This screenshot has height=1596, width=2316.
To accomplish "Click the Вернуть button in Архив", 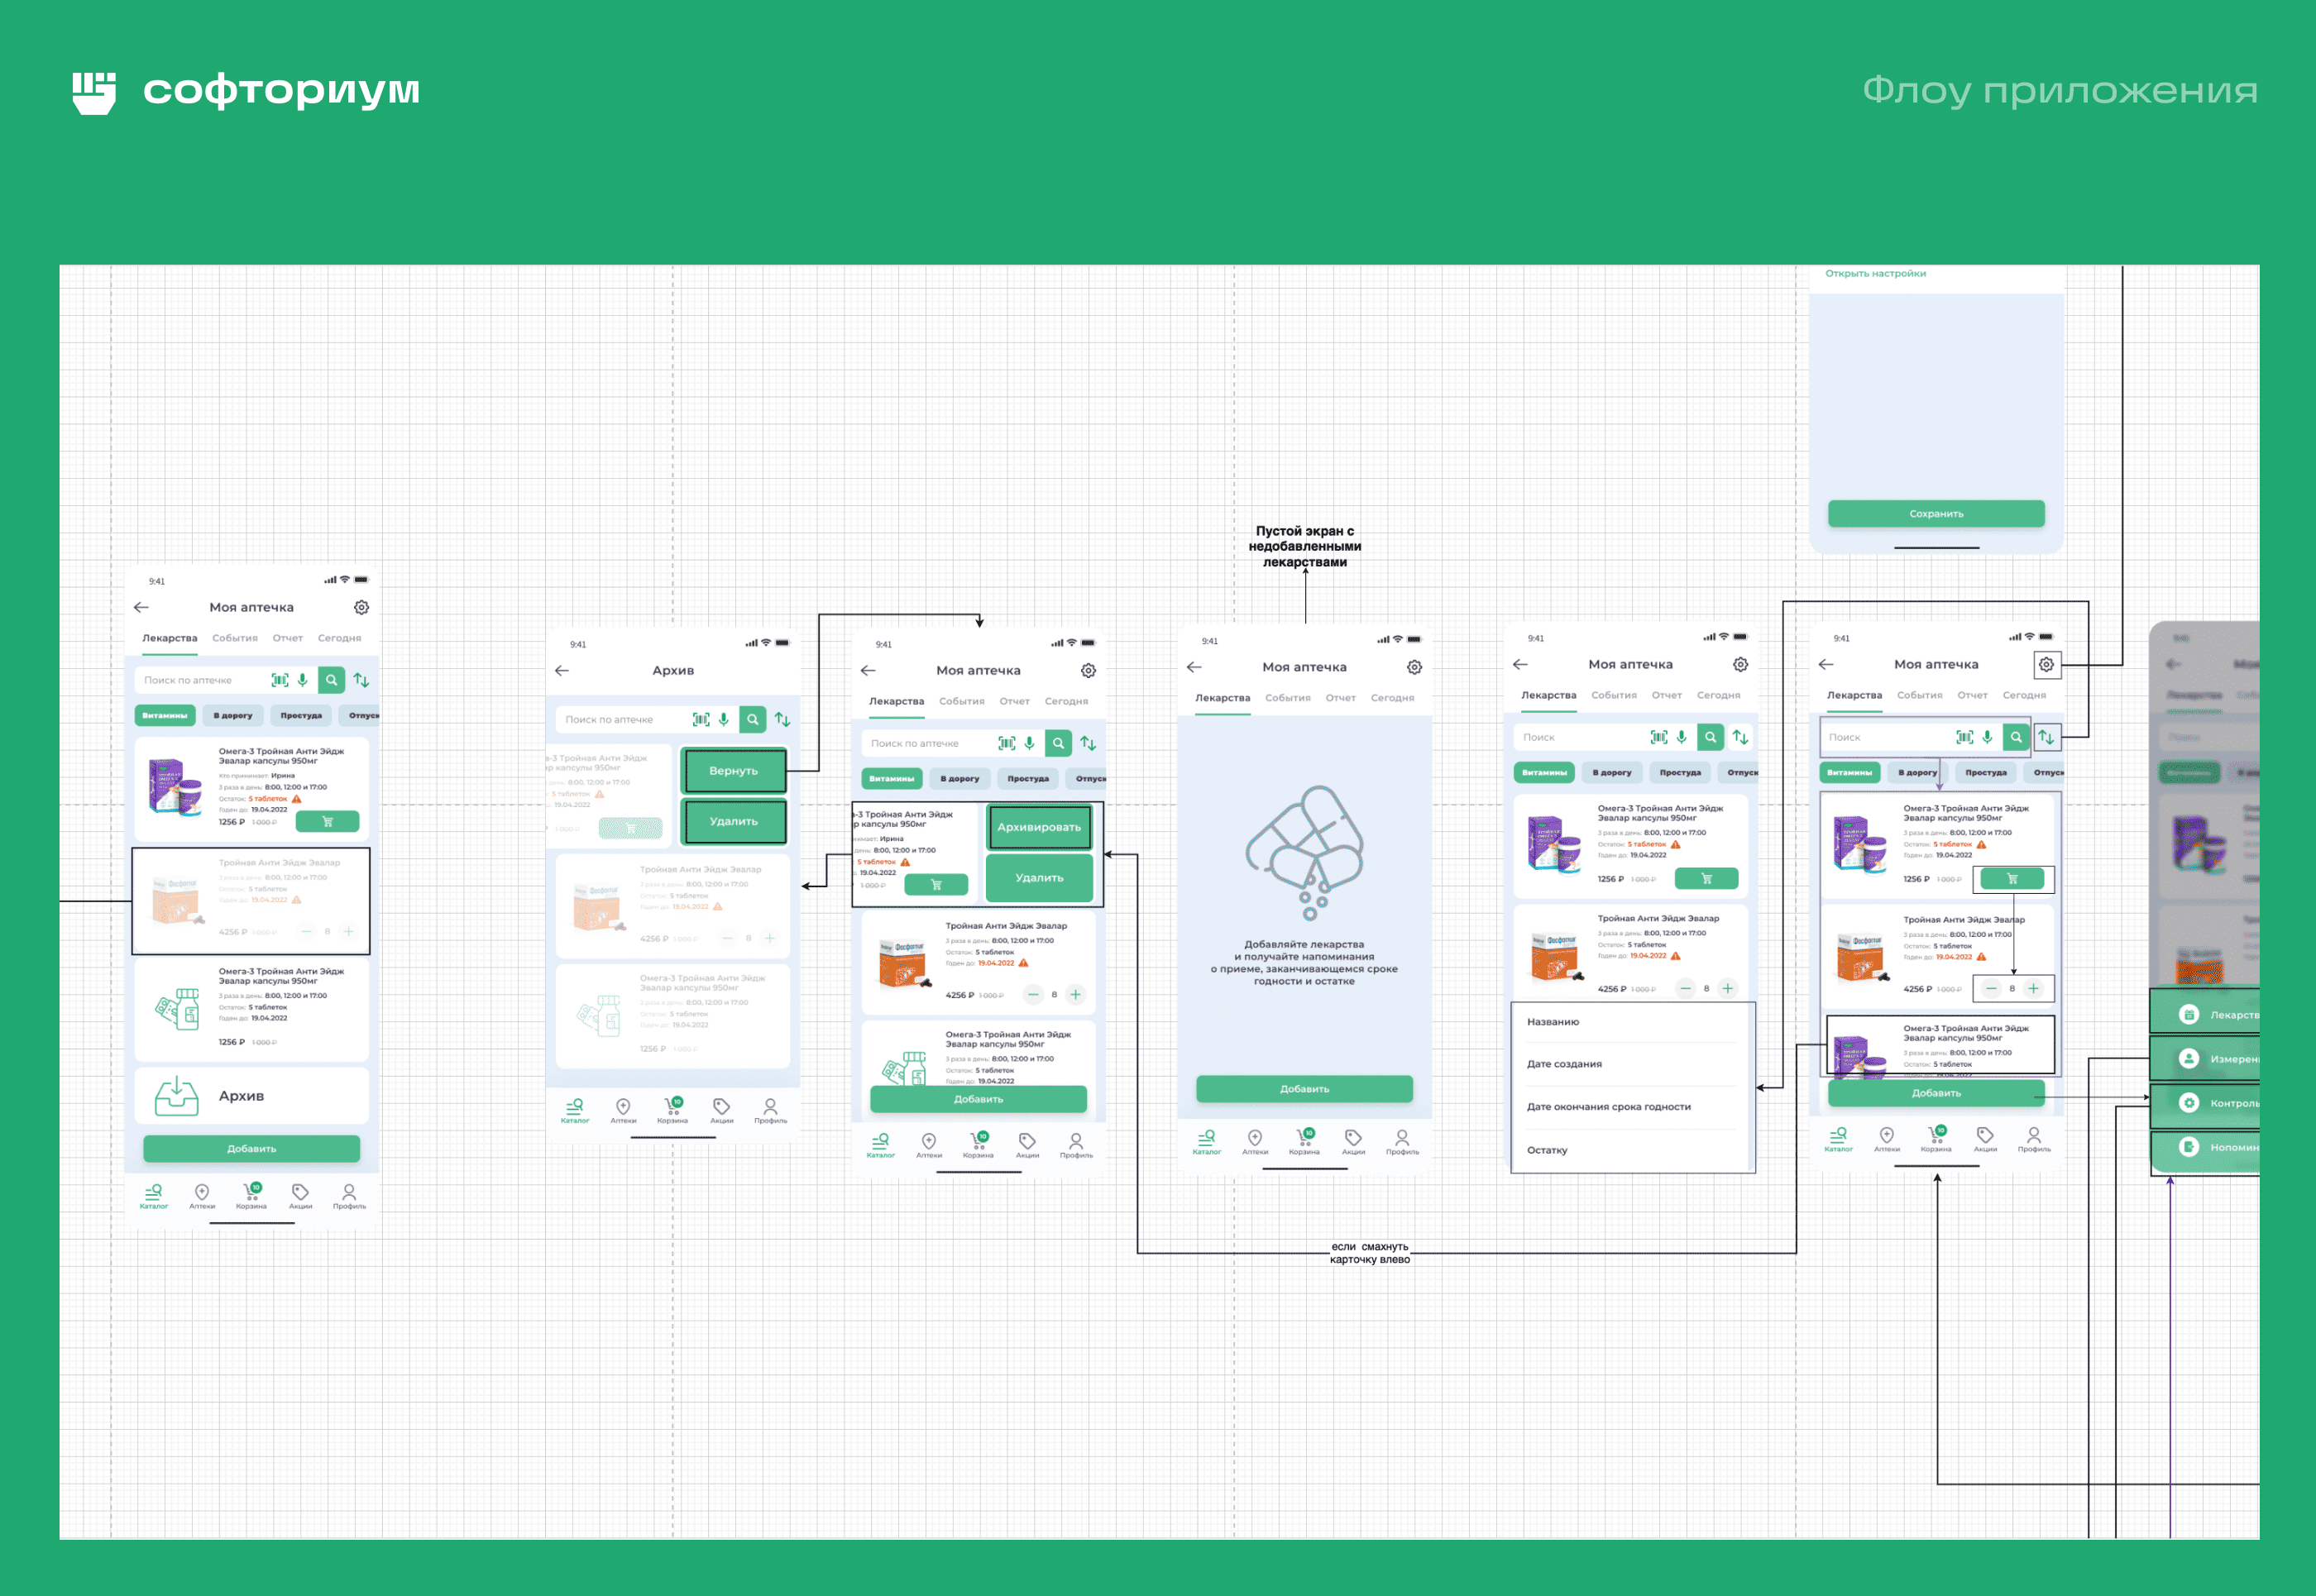I will tap(733, 771).
